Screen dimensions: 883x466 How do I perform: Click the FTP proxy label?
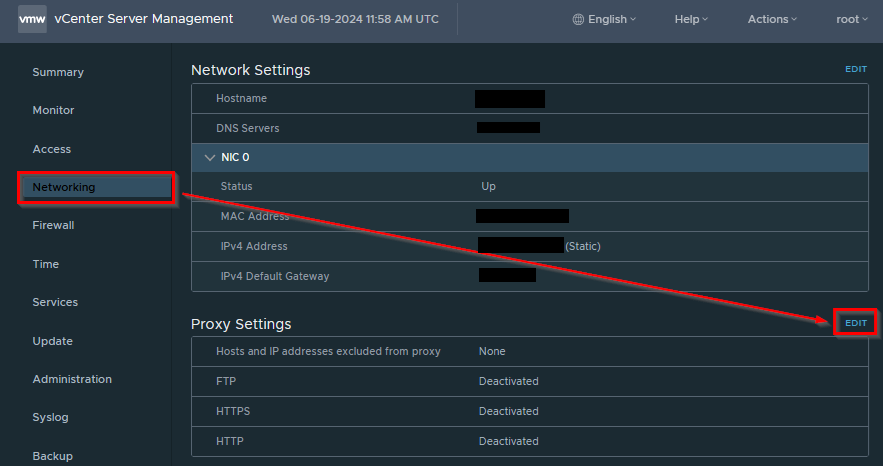coord(226,382)
